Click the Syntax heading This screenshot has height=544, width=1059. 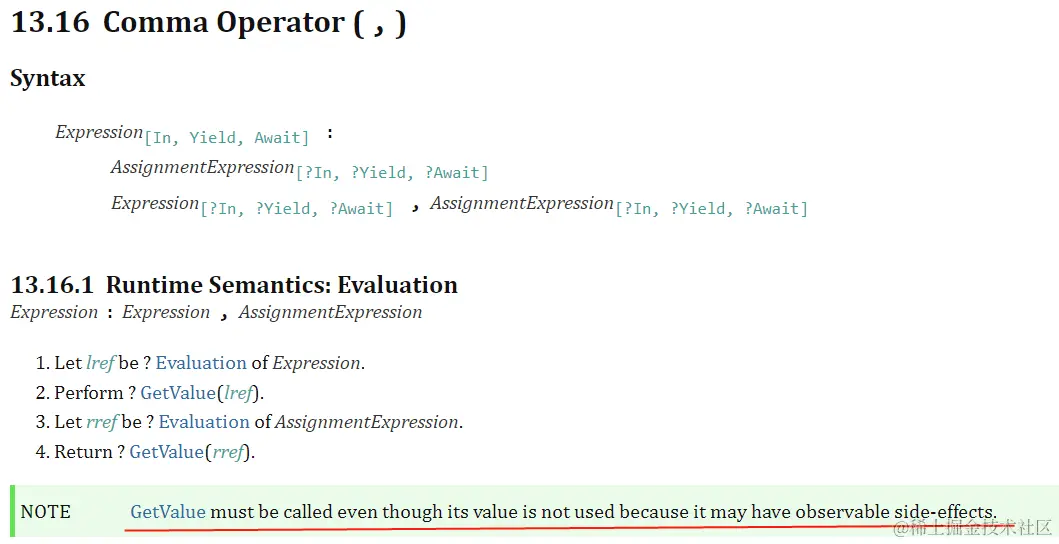(47, 78)
